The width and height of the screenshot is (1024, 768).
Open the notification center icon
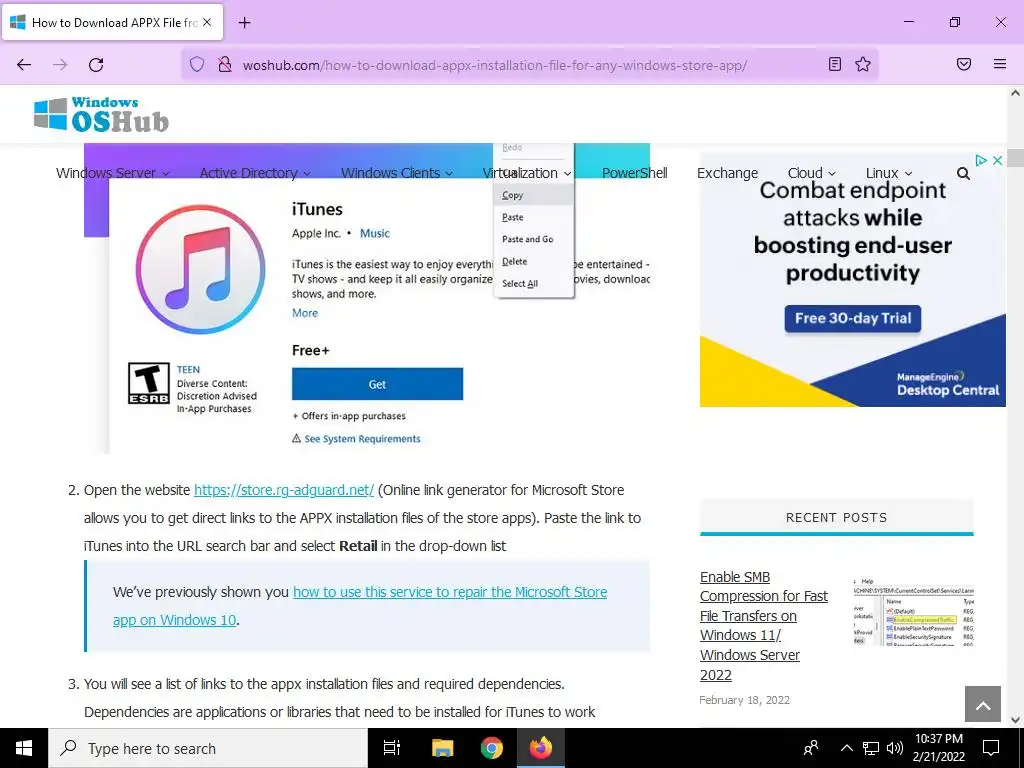click(x=991, y=748)
